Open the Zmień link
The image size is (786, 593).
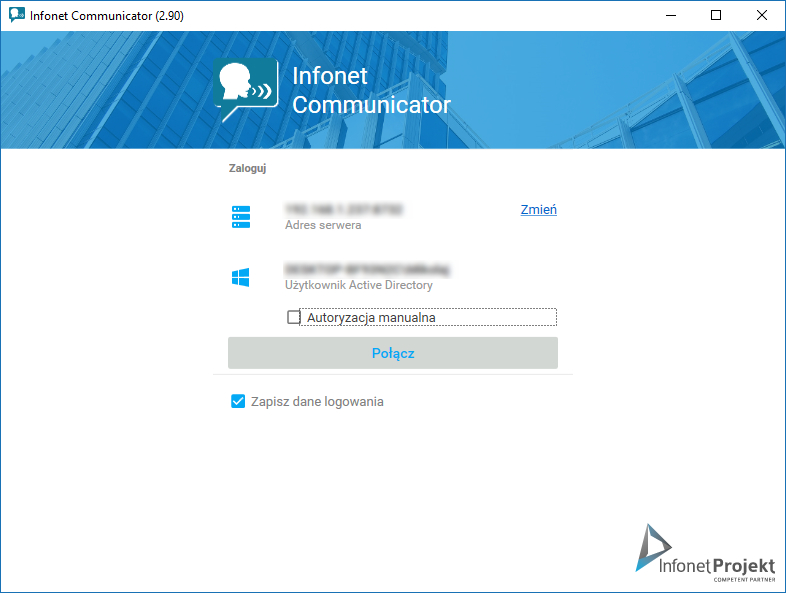[x=538, y=210]
